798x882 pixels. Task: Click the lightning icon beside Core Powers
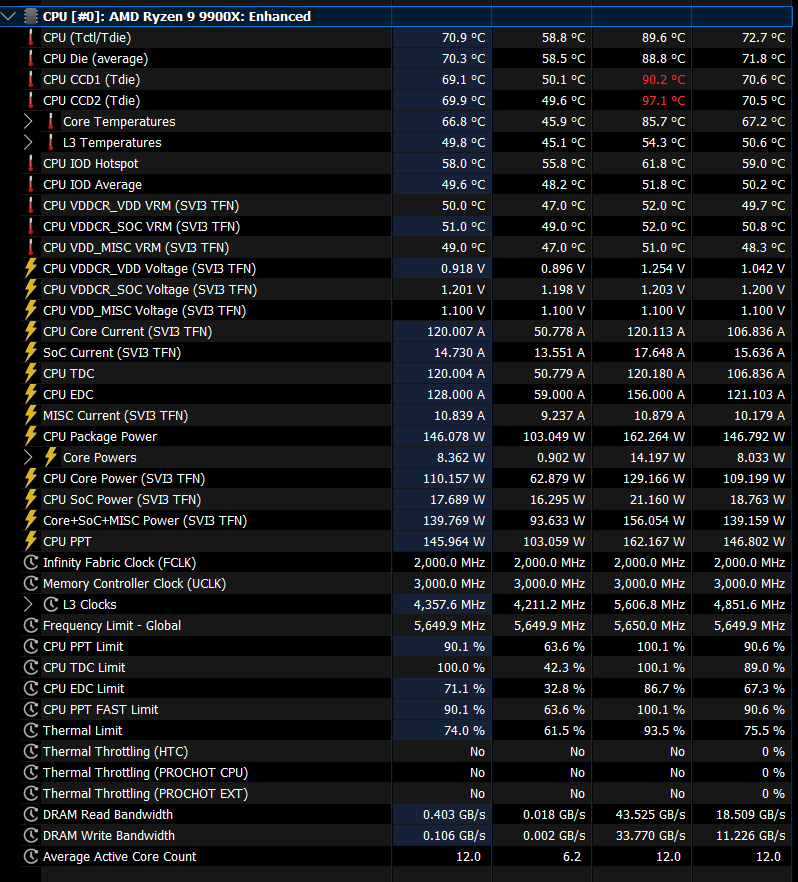pyautogui.click(x=51, y=457)
